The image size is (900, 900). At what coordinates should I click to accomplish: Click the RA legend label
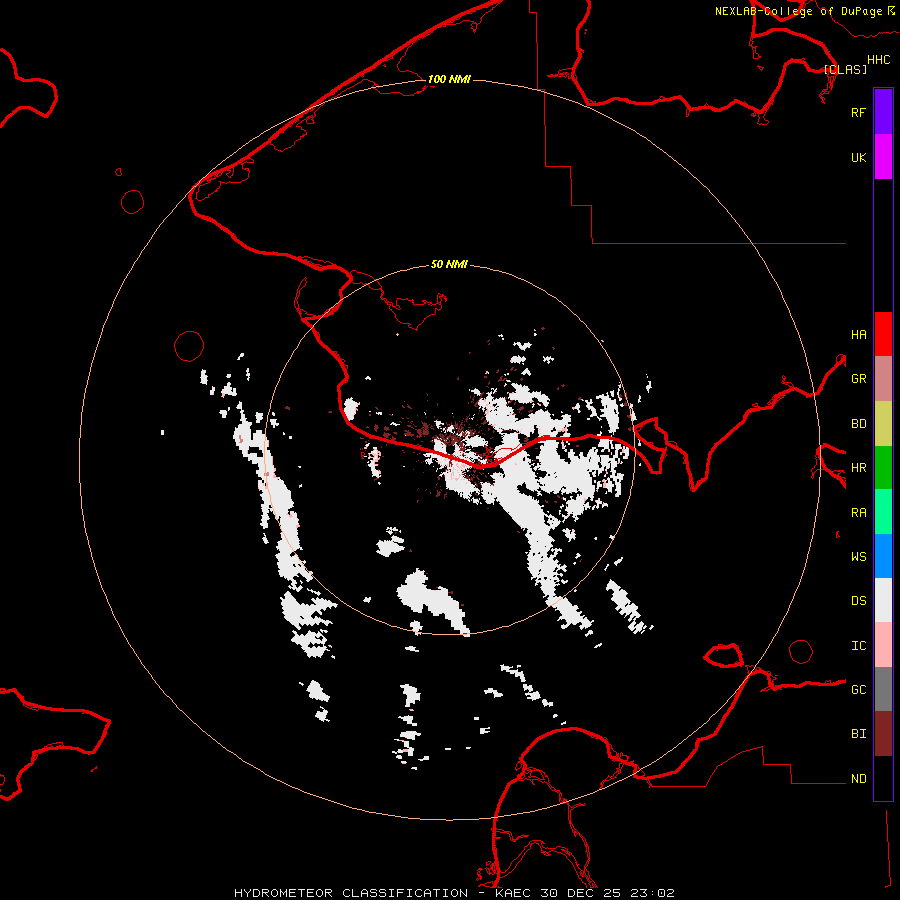pos(858,513)
